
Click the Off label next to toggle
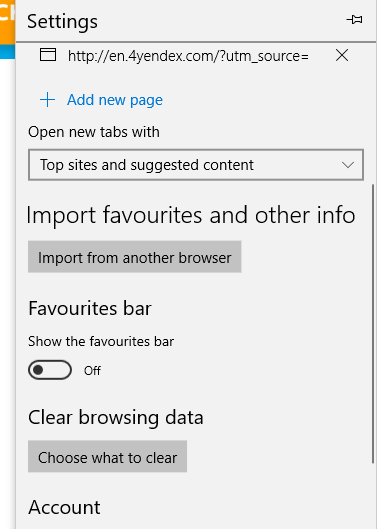tap(92, 370)
